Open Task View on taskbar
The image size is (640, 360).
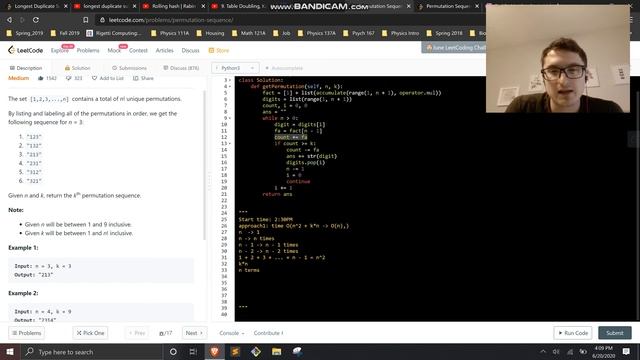(193, 351)
